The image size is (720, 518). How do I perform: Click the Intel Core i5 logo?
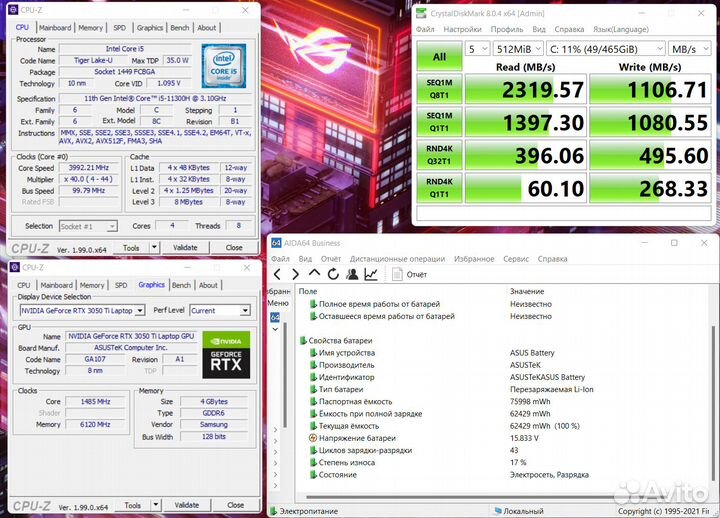224,66
